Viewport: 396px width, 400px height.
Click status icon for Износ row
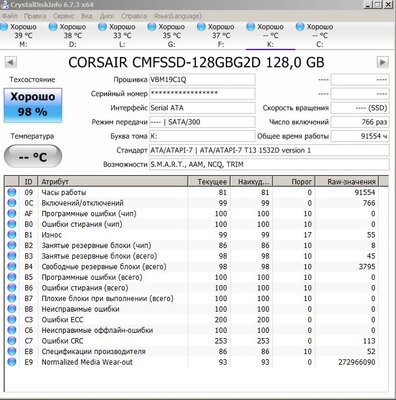pyautogui.click(x=12, y=235)
